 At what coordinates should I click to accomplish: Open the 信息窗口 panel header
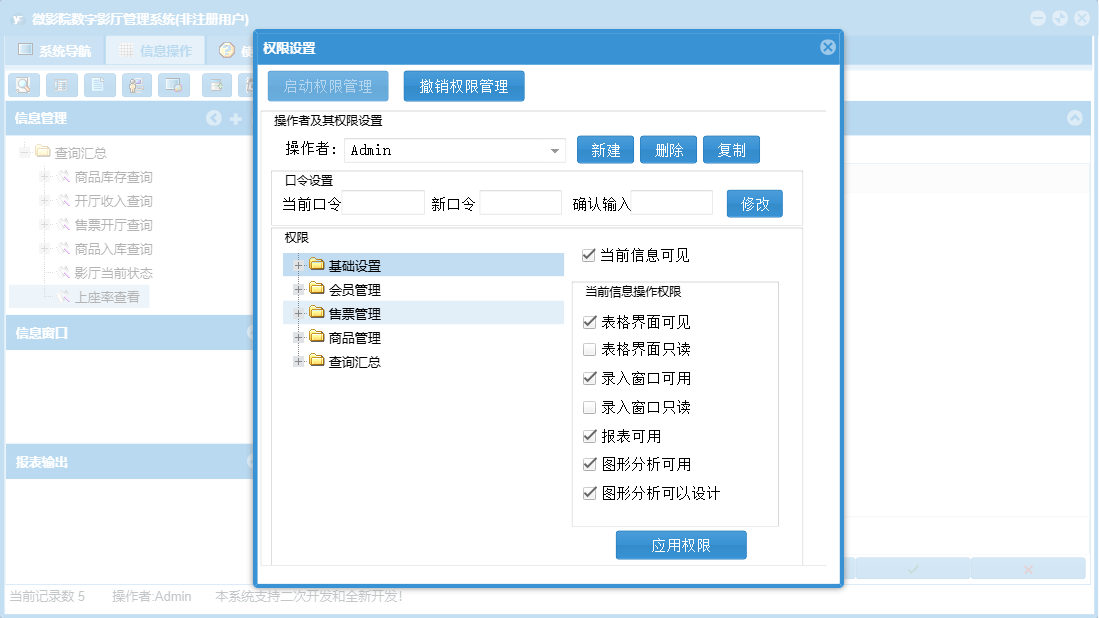pyautogui.click(x=130, y=333)
